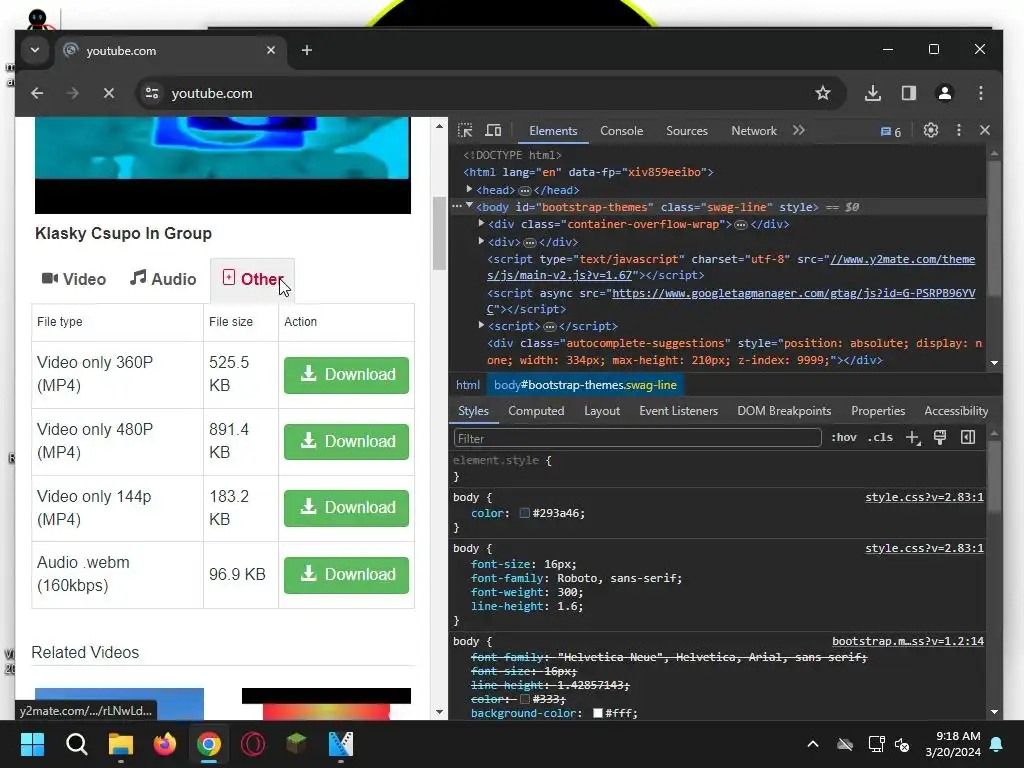Open the tab search dropdown
Viewport: 1024px width, 768px height.
pos(35,50)
